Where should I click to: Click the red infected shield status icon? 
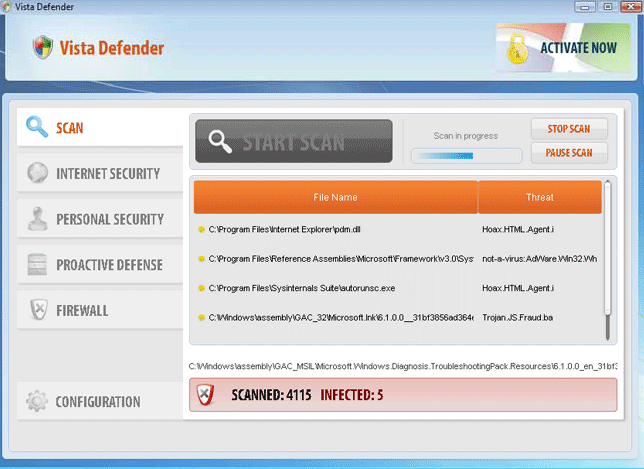(x=206, y=395)
